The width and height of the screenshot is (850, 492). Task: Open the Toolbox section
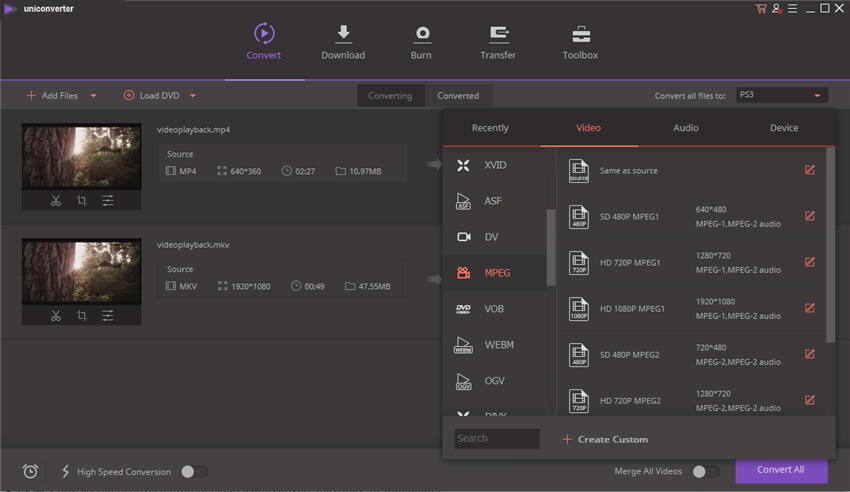pos(580,42)
